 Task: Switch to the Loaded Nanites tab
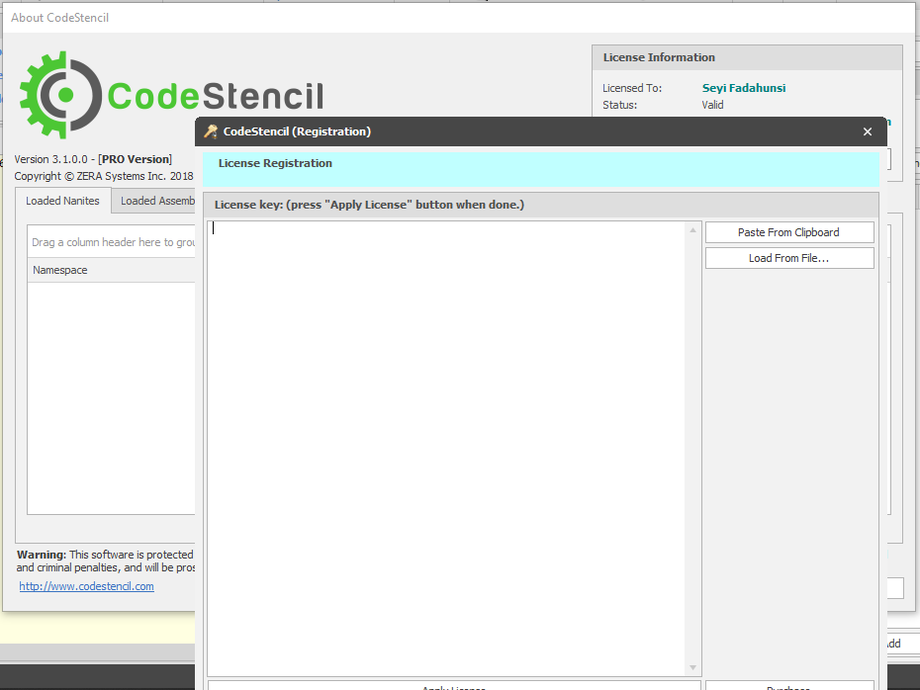tap(63, 201)
